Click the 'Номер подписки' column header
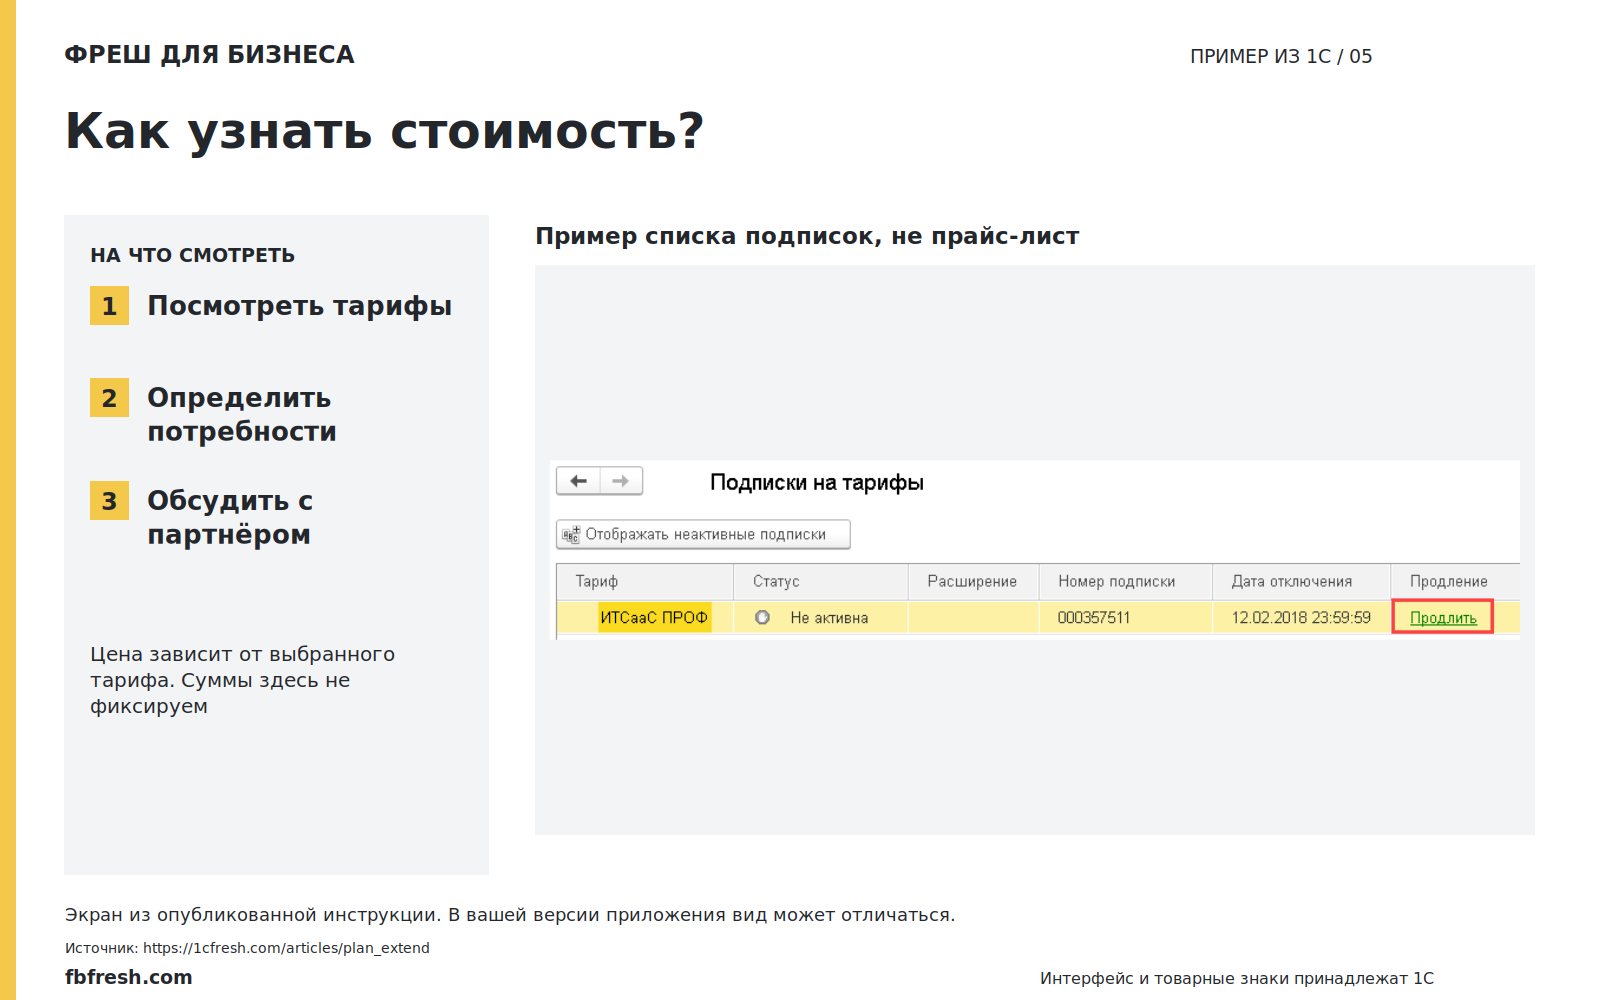This screenshot has width=1600, height=1000. 1126,581
